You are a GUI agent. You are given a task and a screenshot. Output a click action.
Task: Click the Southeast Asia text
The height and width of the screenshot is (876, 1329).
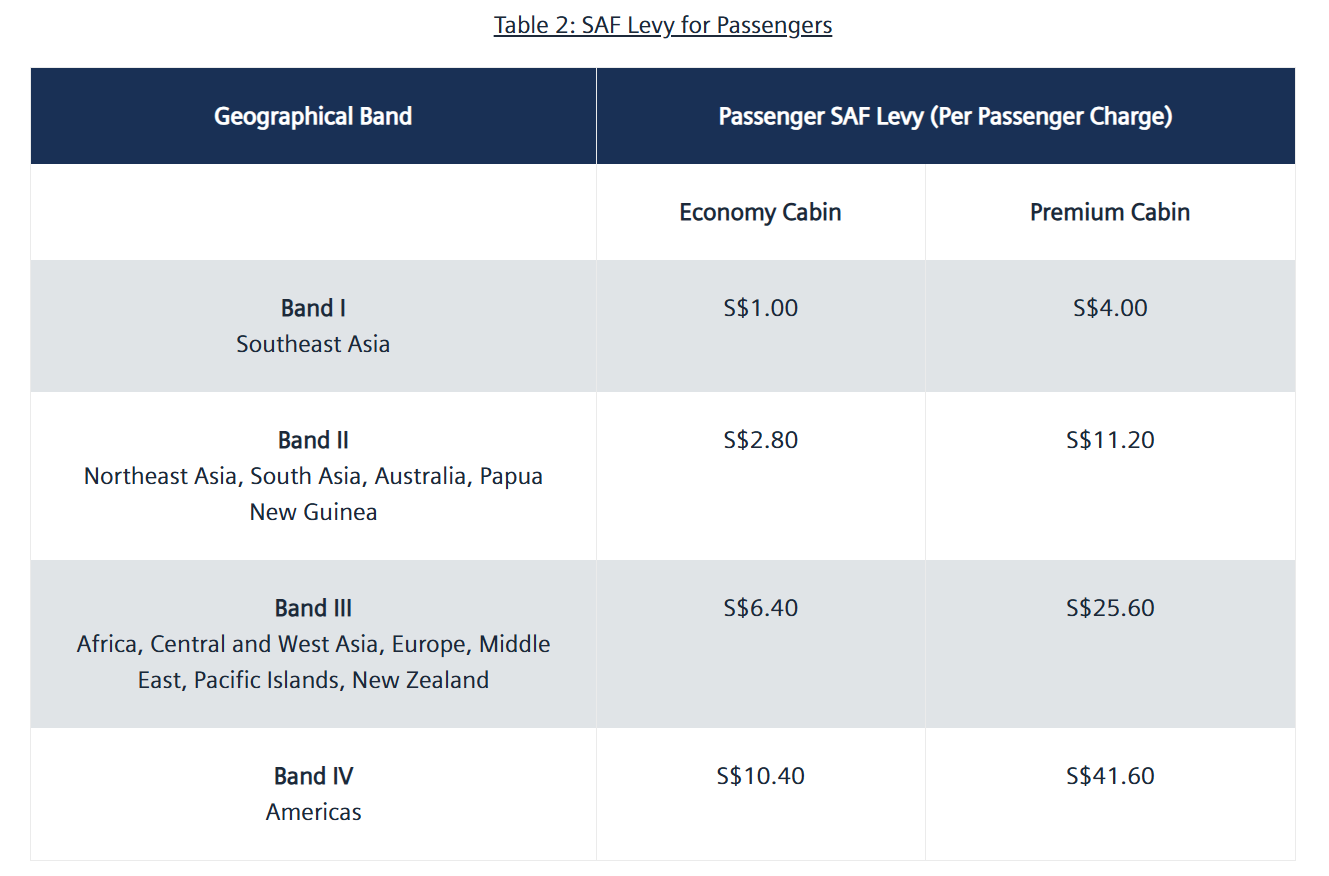tap(313, 344)
